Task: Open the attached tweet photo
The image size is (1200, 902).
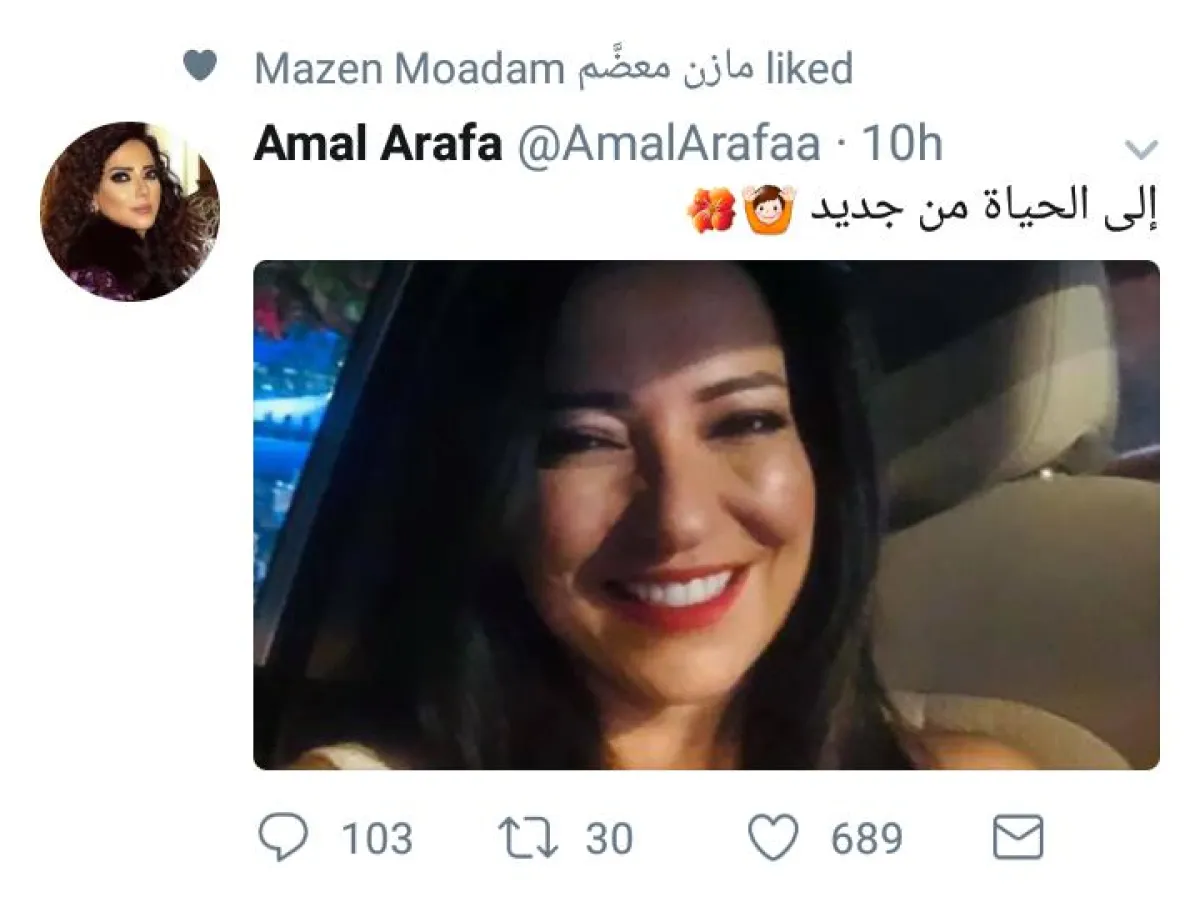Action: tap(706, 515)
